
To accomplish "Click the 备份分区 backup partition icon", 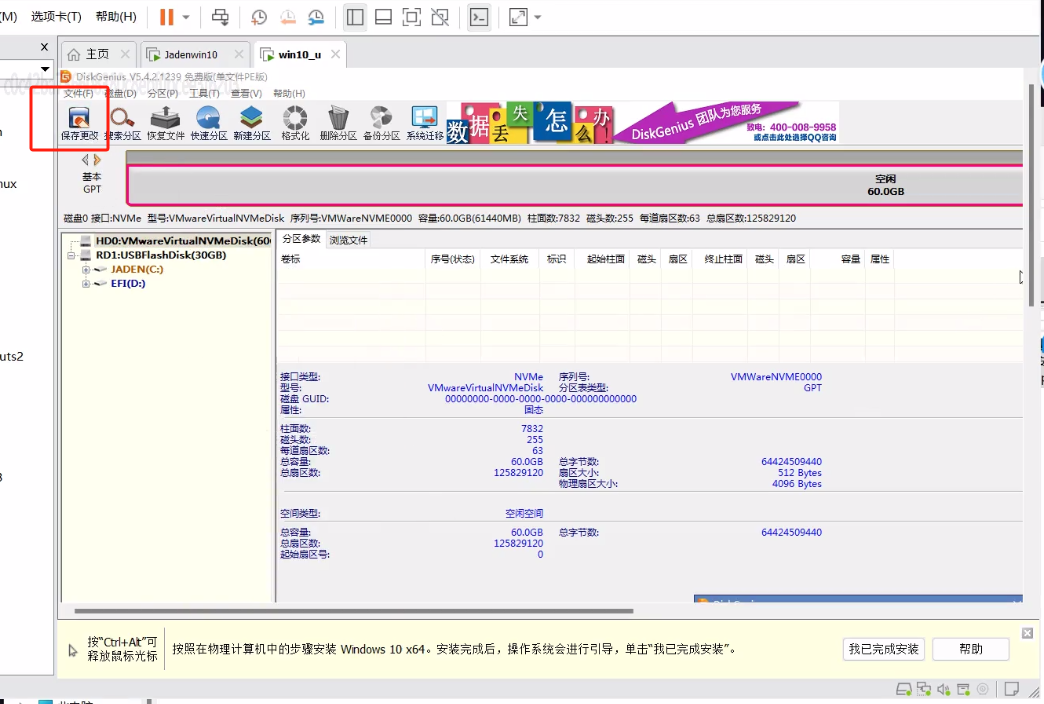I will point(382,123).
